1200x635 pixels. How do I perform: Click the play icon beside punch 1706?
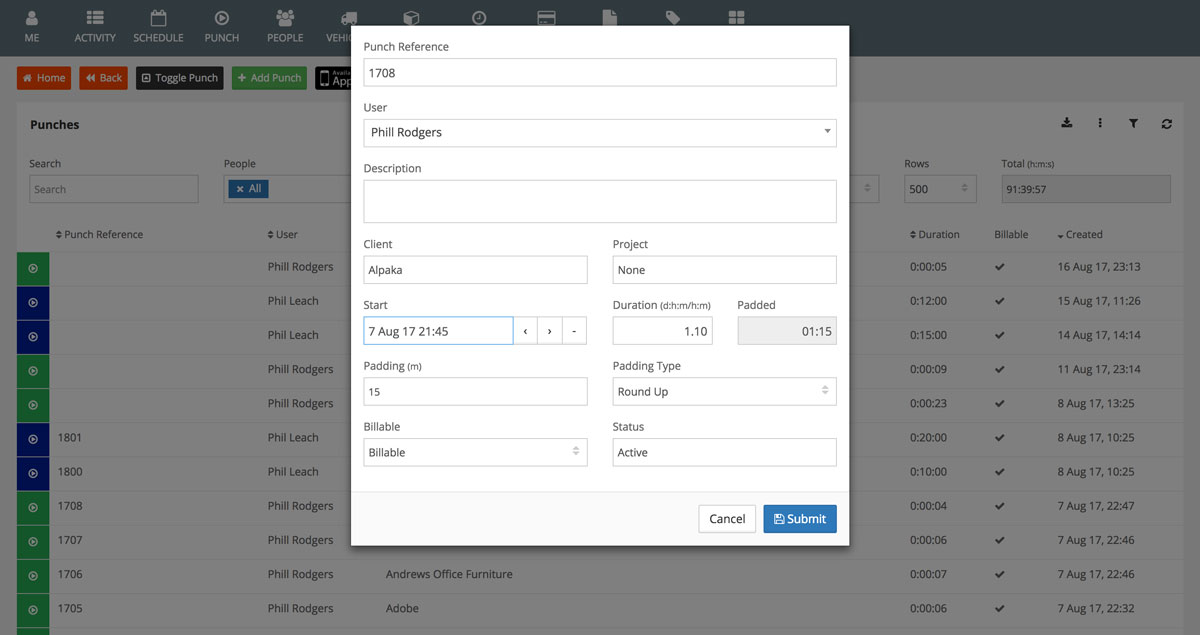pyautogui.click(x=33, y=575)
